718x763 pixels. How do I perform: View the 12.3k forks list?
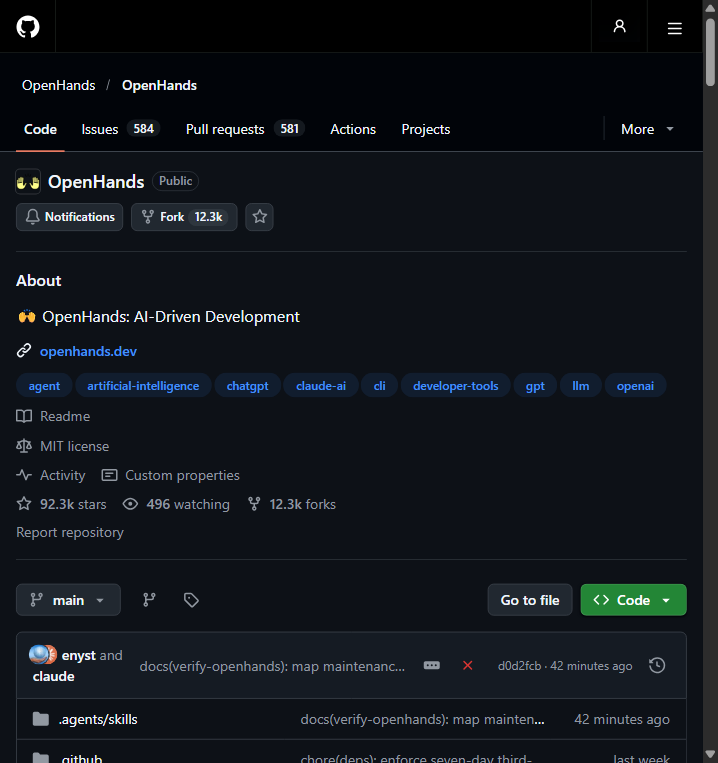point(292,504)
